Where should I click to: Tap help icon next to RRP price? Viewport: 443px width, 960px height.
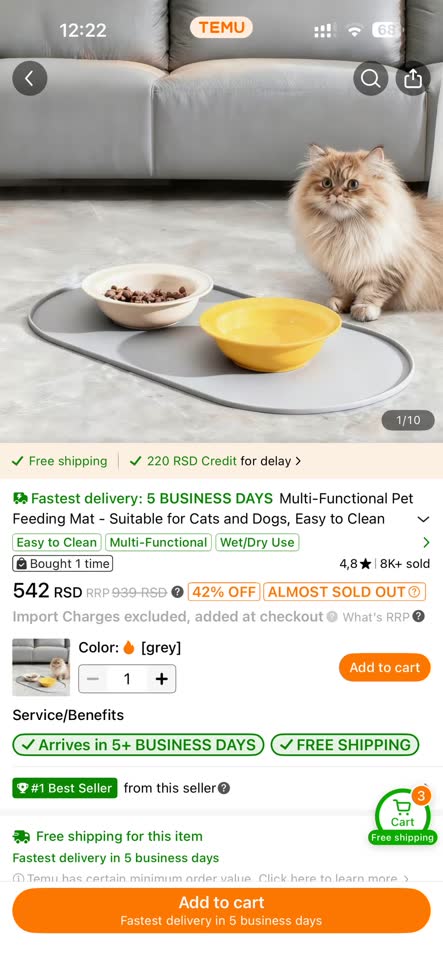[177, 592]
